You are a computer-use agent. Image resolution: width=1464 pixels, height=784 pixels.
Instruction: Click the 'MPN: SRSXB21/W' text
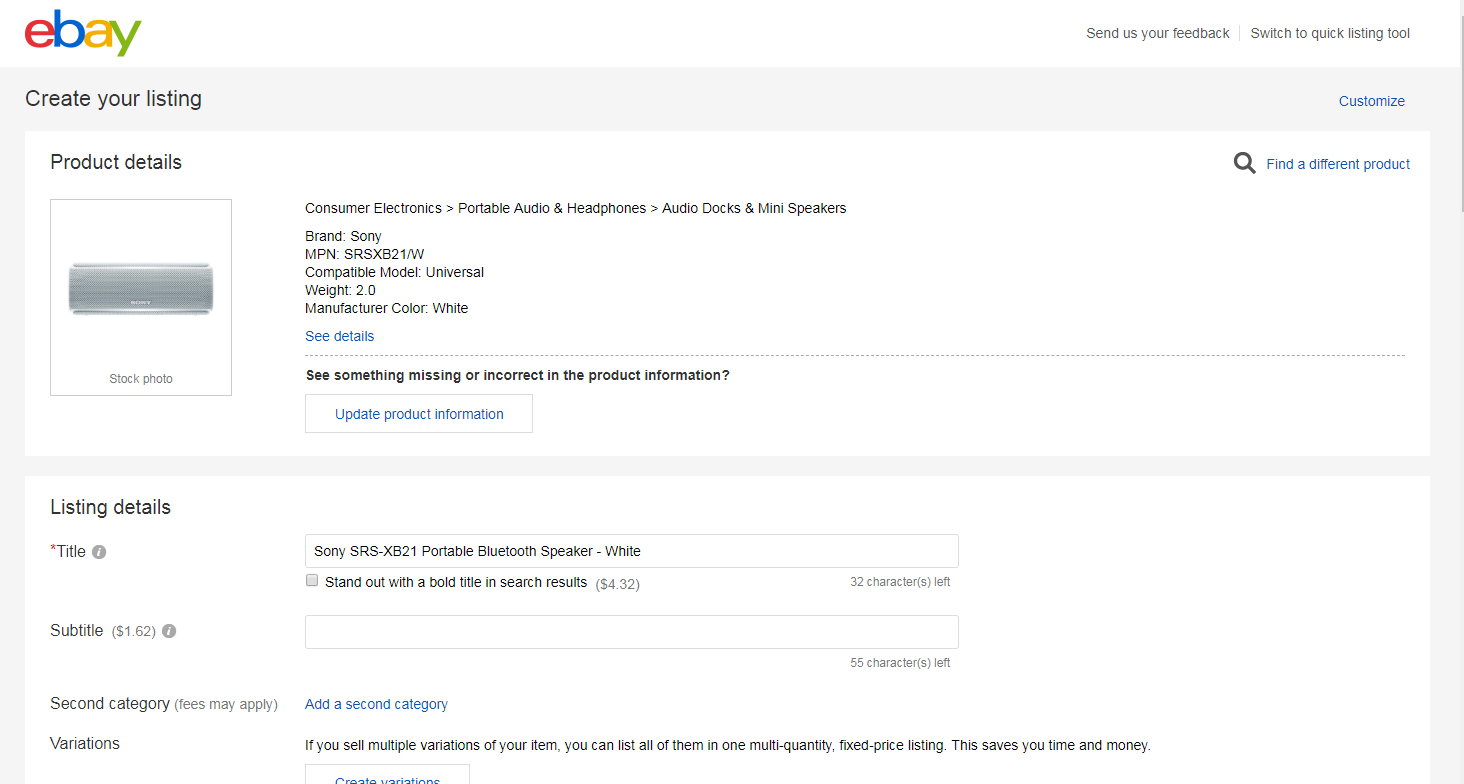click(x=364, y=254)
